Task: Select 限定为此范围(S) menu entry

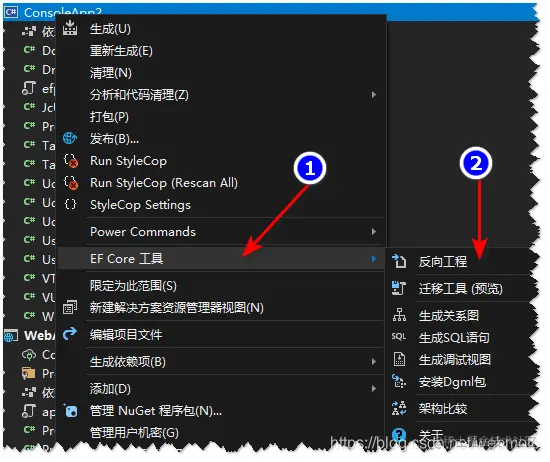Action: point(222,286)
